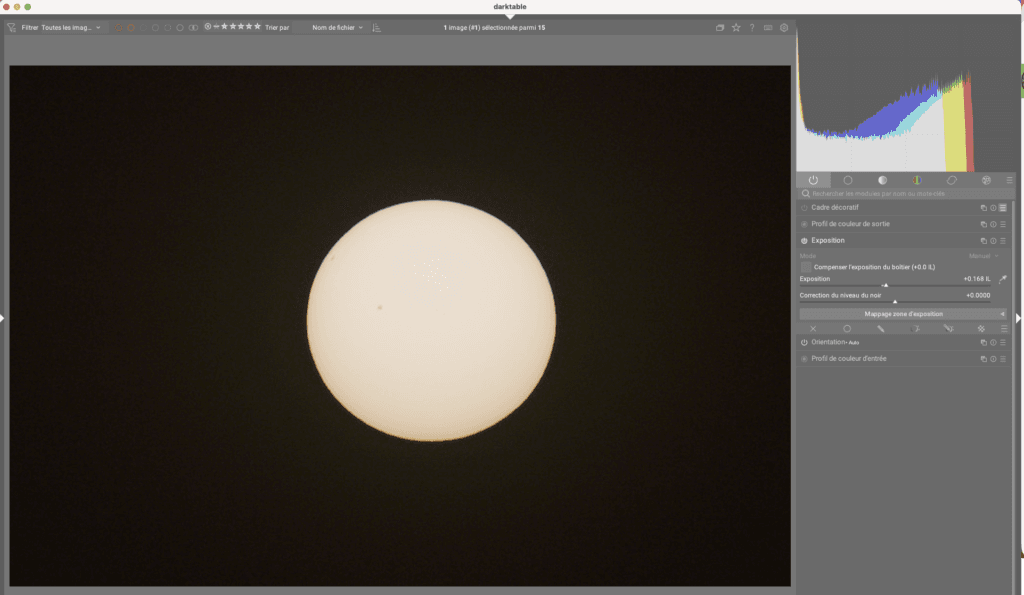The image size is (1024, 595).
Task: Open the 'Nom de fichier' sort dropdown
Action: (x=337, y=27)
